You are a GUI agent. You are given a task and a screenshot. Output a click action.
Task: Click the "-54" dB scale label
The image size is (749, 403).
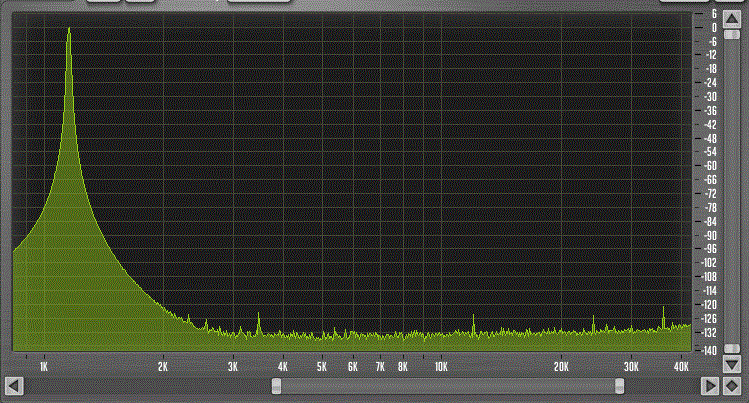711,152
